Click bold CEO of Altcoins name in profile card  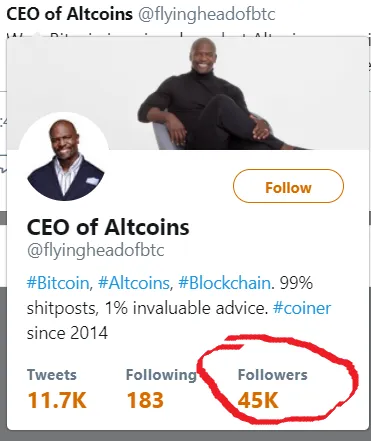[x=108, y=227]
